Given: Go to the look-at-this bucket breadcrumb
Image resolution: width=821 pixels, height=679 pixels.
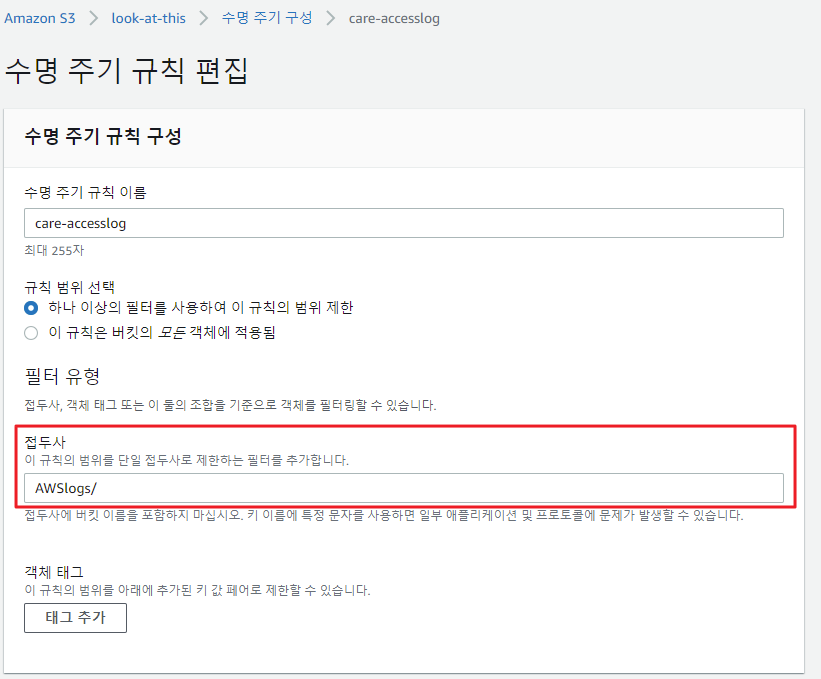Looking at the screenshot, I should point(148,18).
